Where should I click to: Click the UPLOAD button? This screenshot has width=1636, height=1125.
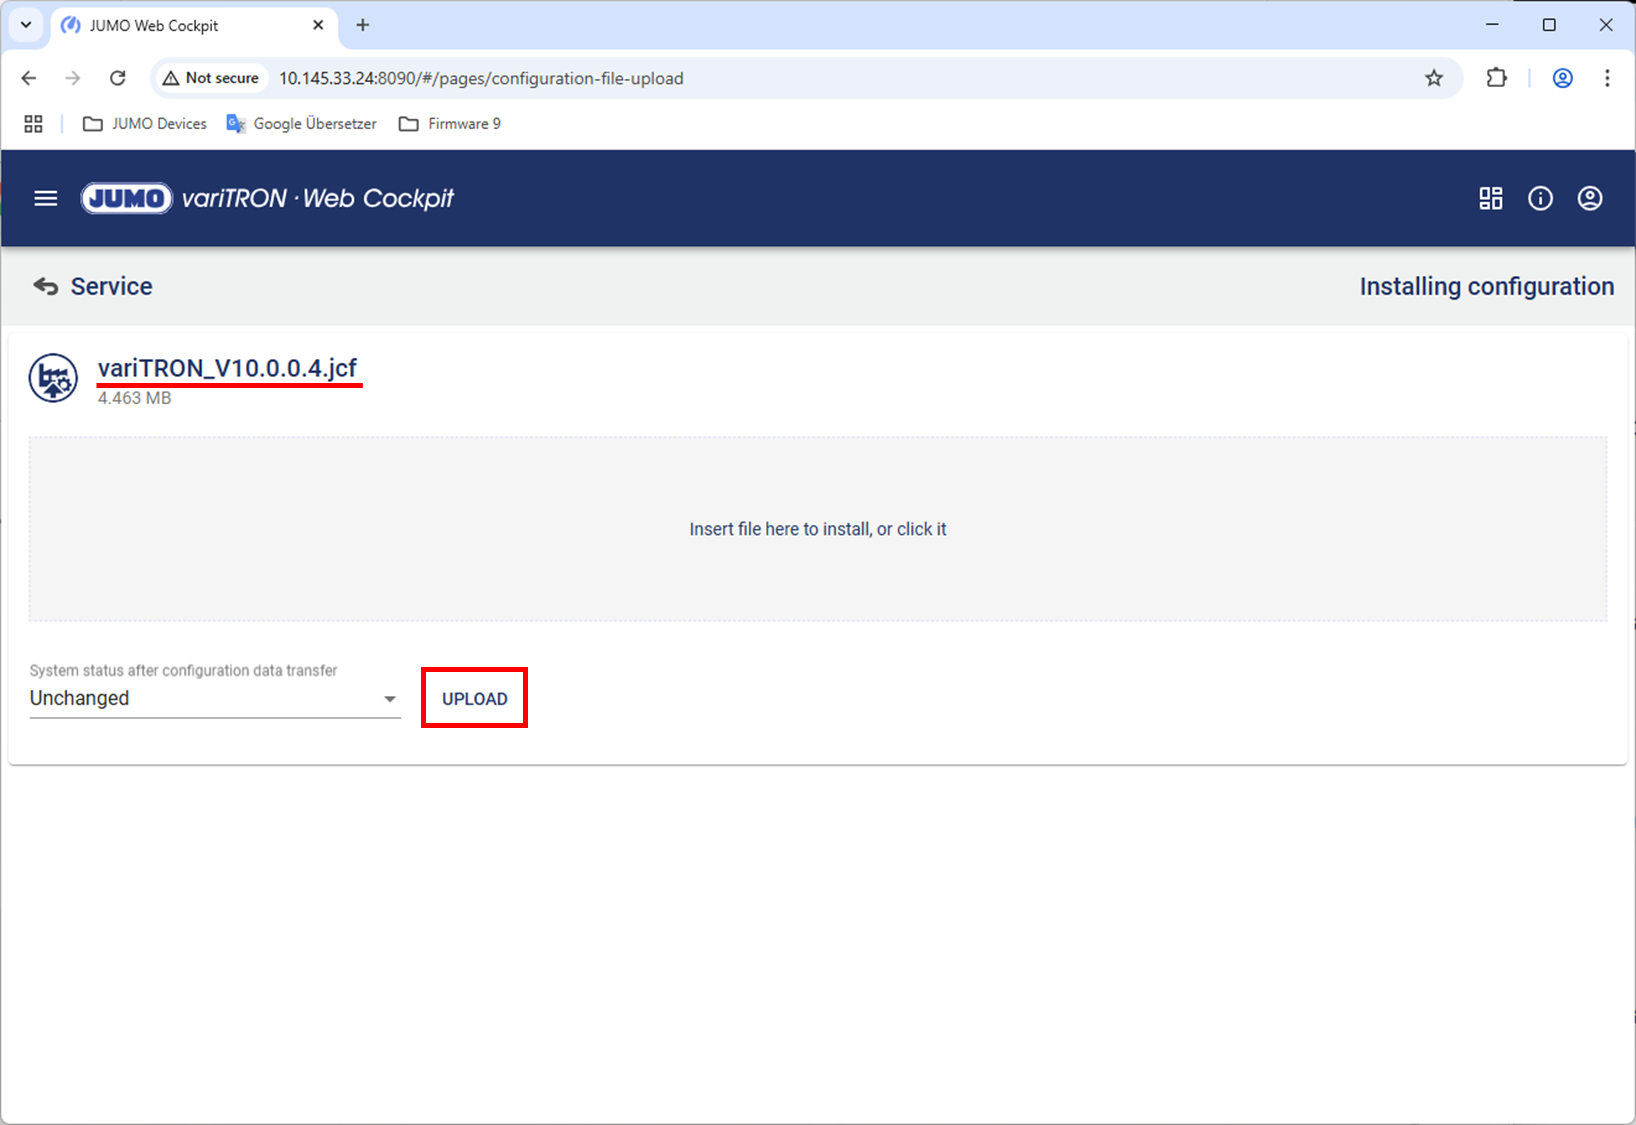tap(475, 699)
